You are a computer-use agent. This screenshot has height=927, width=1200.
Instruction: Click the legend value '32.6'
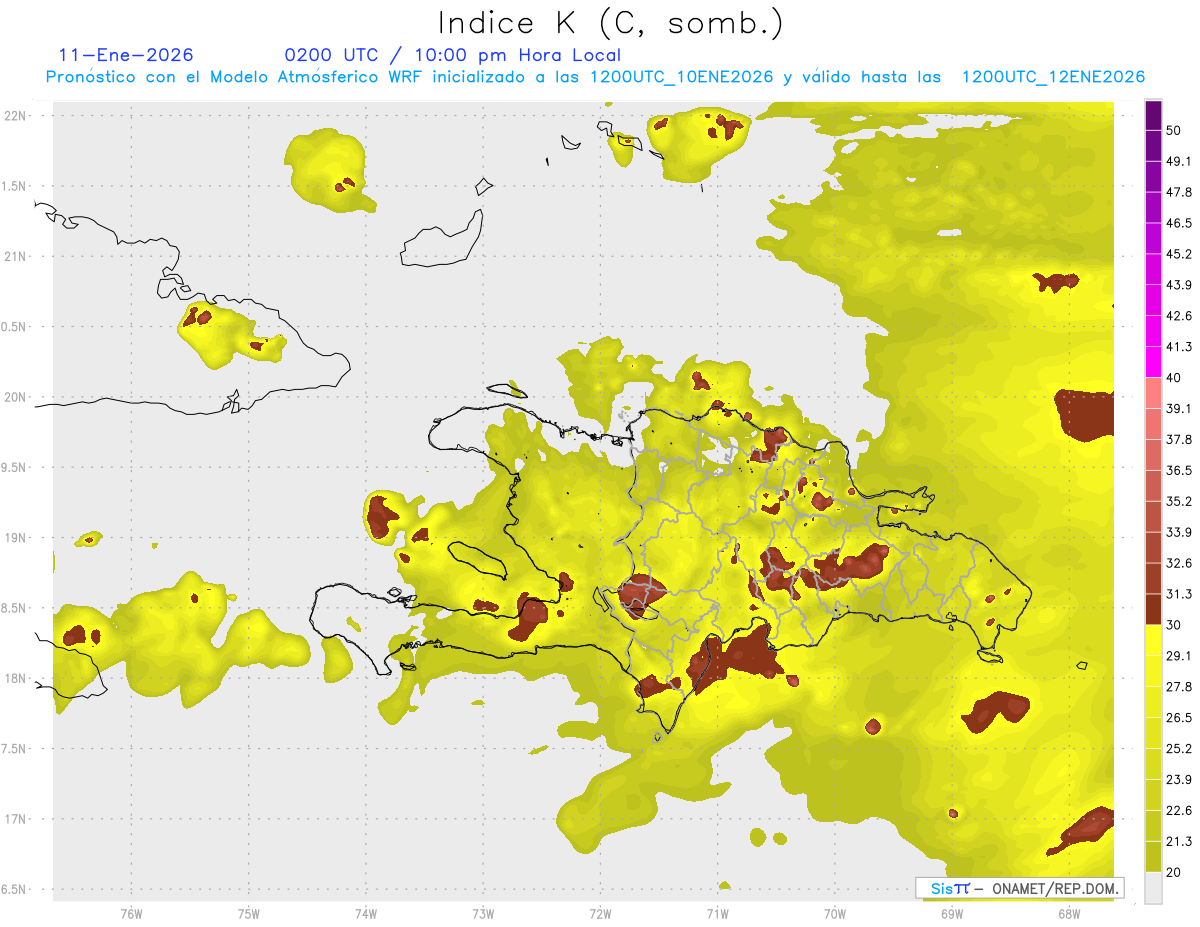coord(1179,563)
